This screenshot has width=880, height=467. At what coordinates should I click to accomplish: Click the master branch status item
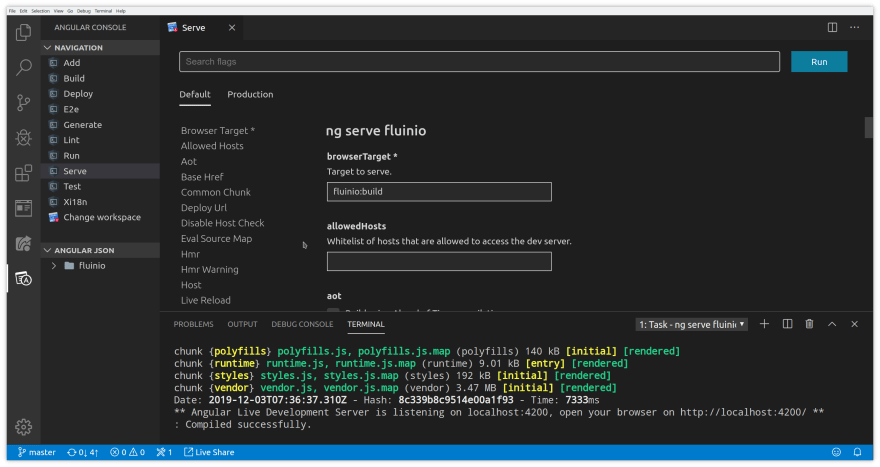[x=36, y=452]
